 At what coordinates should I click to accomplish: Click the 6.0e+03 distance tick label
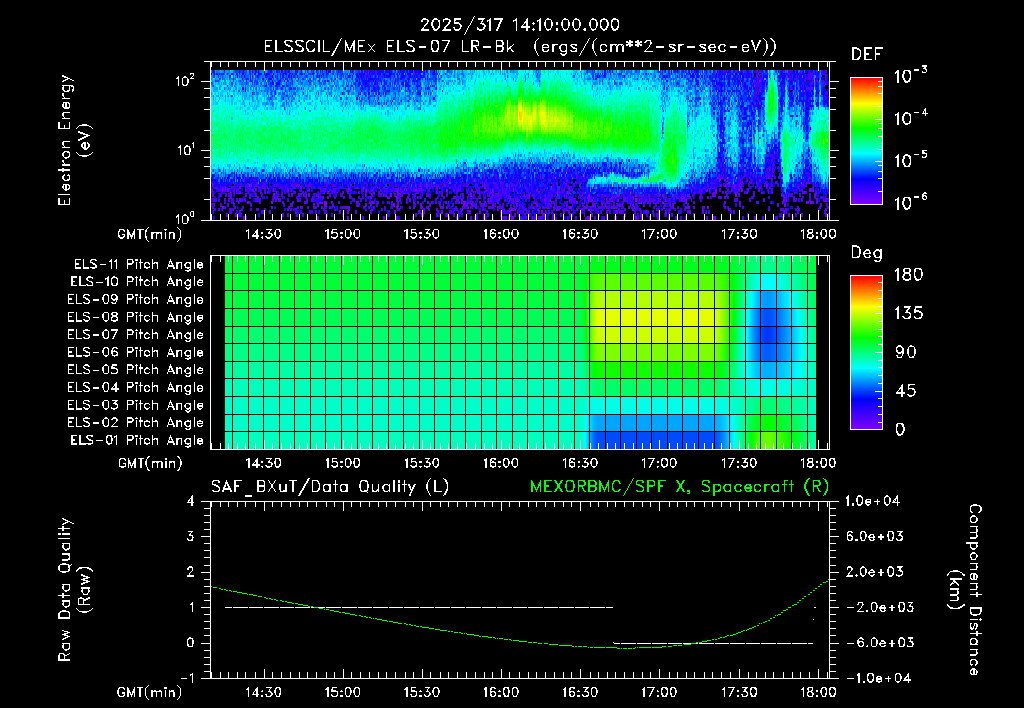click(x=874, y=536)
